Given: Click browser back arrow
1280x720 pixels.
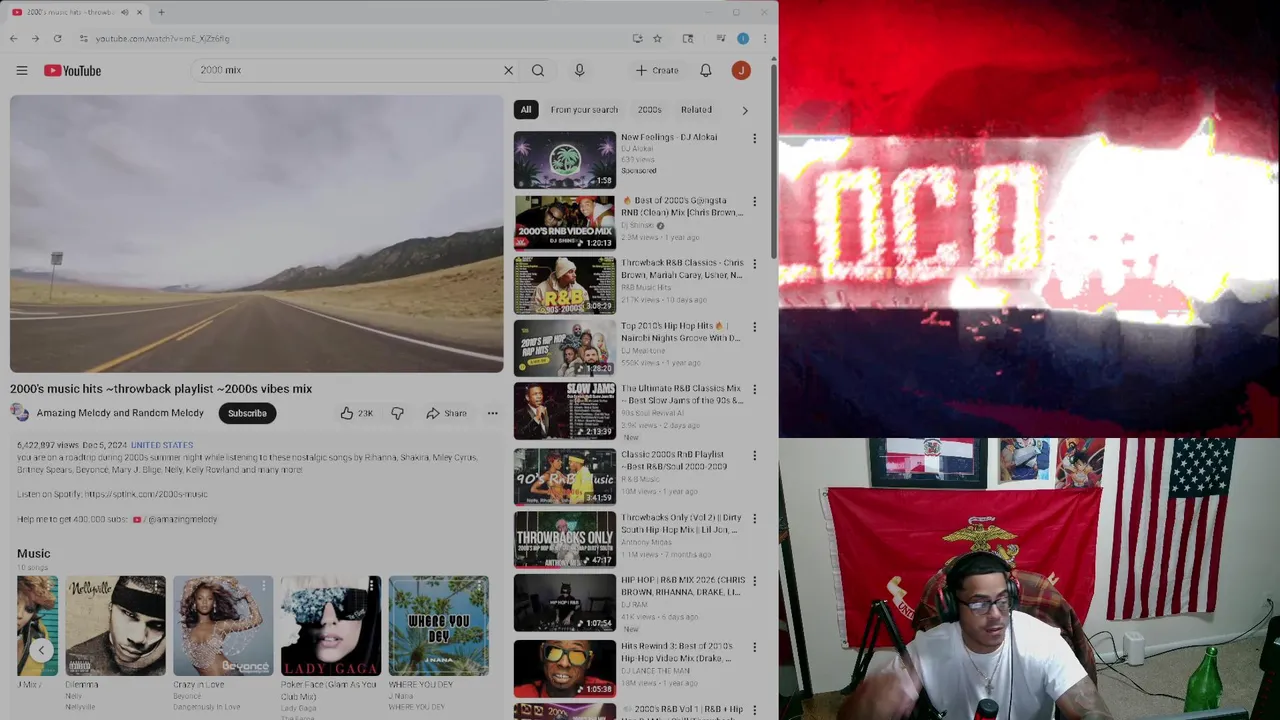Looking at the screenshot, I should (13, 38).
